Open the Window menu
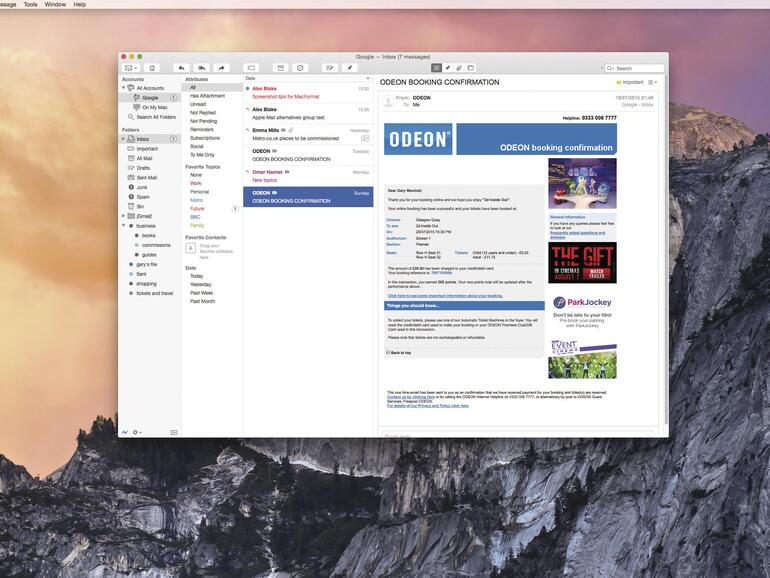The width and height of the screenshot is (770, 578). tap(55, 4)
